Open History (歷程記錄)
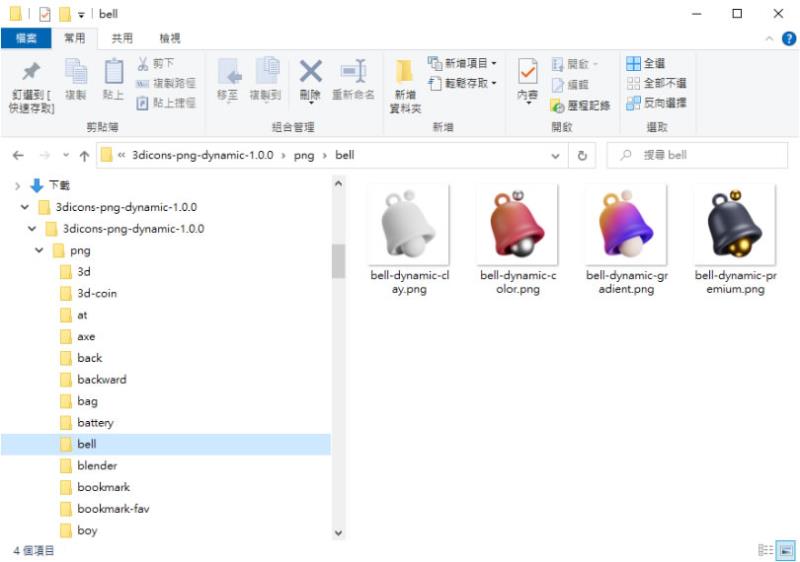 (581, 106)
